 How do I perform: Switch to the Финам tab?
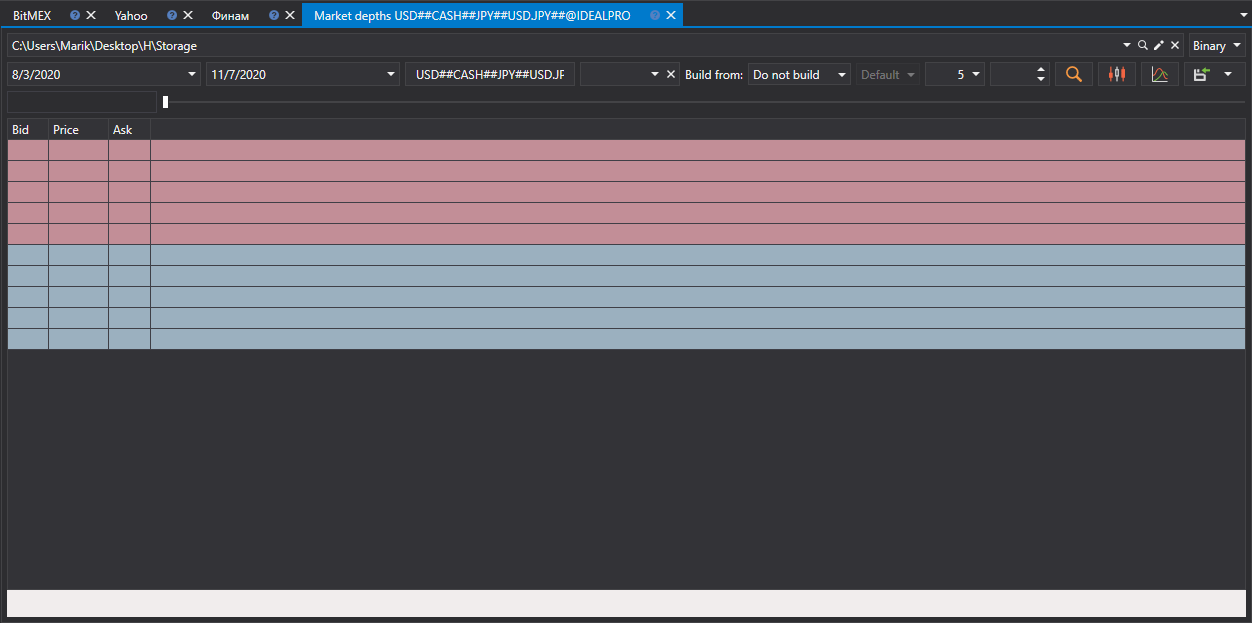230,16
